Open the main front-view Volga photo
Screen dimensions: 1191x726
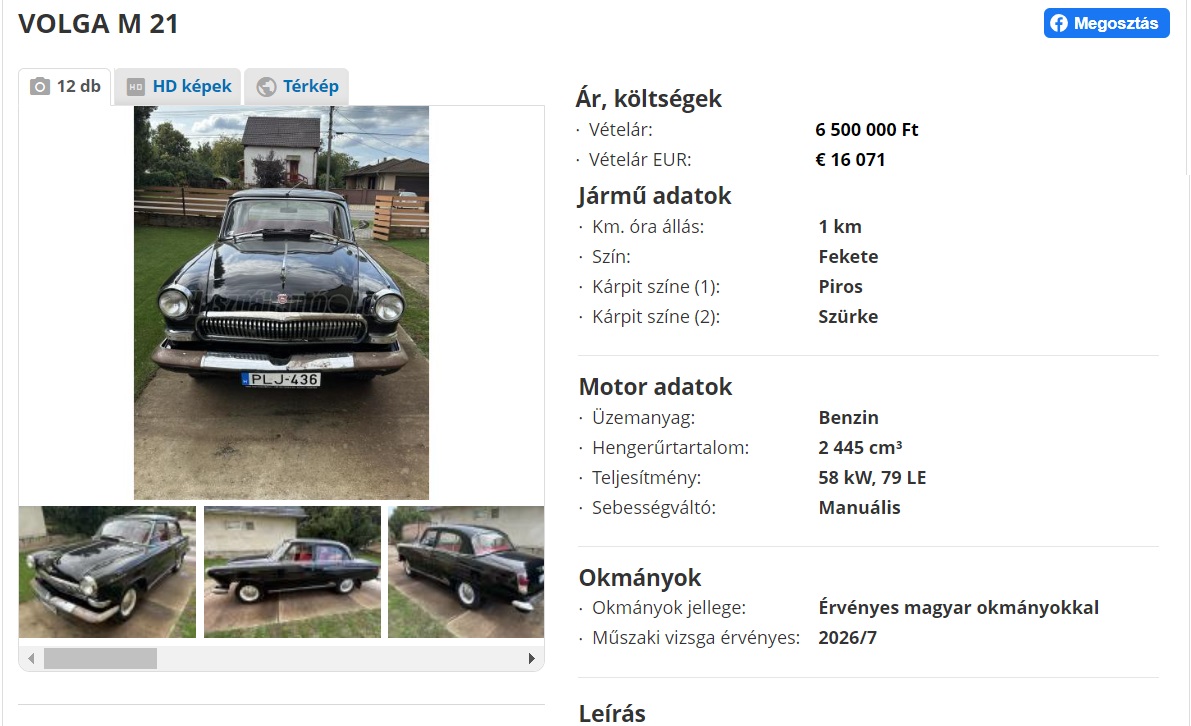[x=282, y=302]
